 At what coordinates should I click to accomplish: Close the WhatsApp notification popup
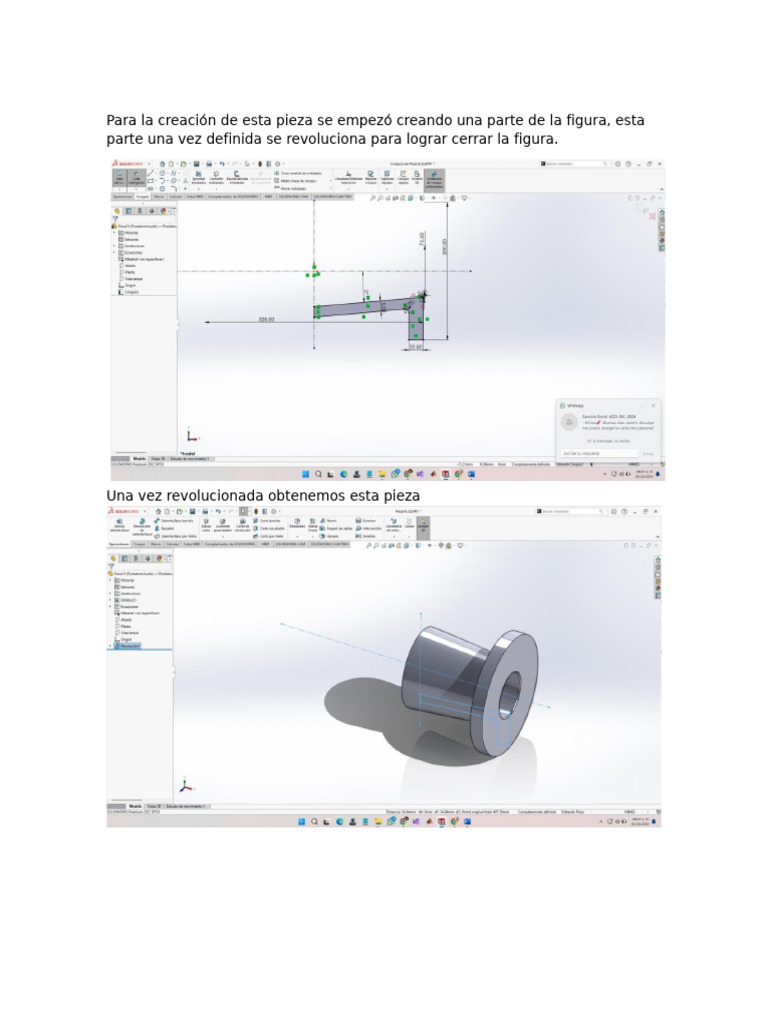coord(652,406)
